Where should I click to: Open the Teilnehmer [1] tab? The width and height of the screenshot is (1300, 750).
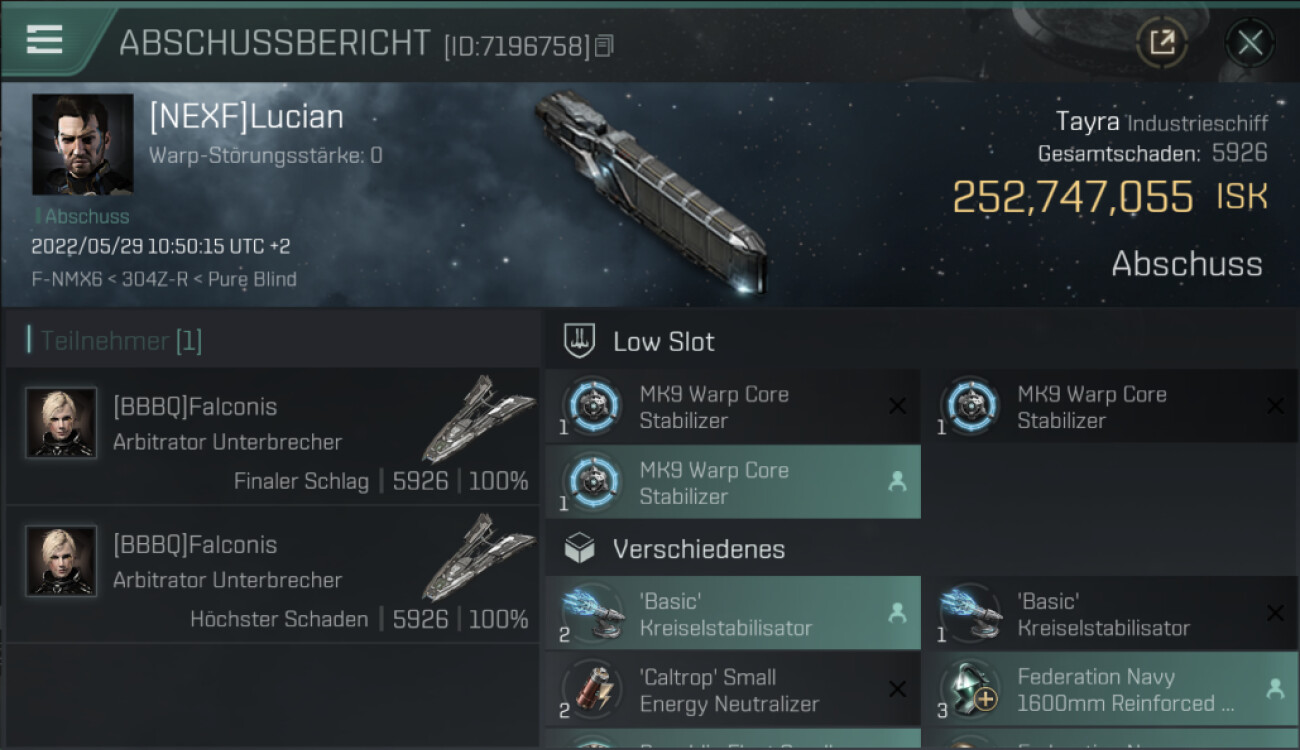[115, 341]
